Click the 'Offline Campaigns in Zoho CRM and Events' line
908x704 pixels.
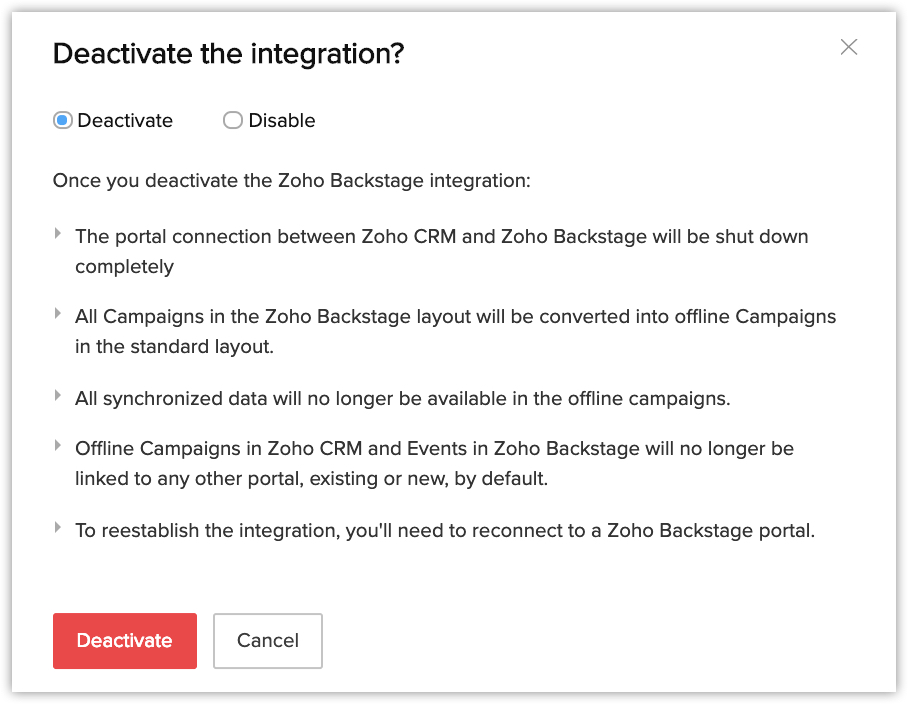coord(434,449)
